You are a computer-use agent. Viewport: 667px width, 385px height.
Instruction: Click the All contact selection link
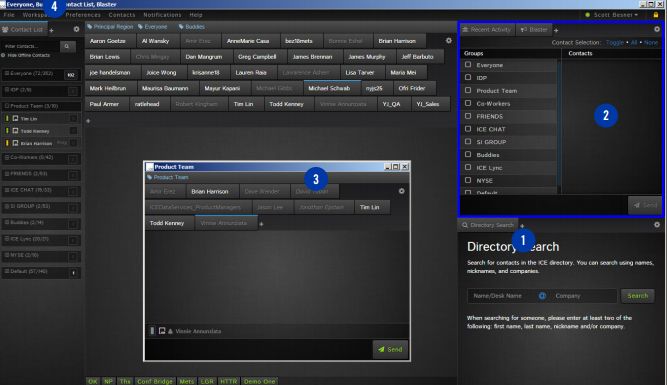point(634,43)
